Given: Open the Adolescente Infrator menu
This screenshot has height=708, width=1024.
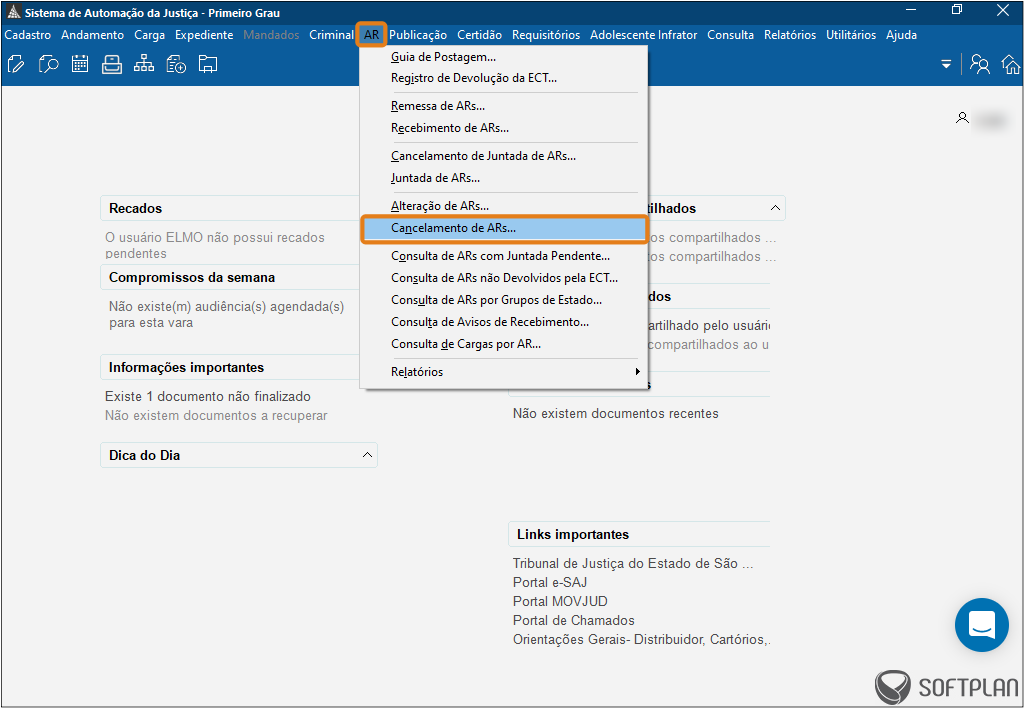Looking at the screenshot, I should pos(643,35).
